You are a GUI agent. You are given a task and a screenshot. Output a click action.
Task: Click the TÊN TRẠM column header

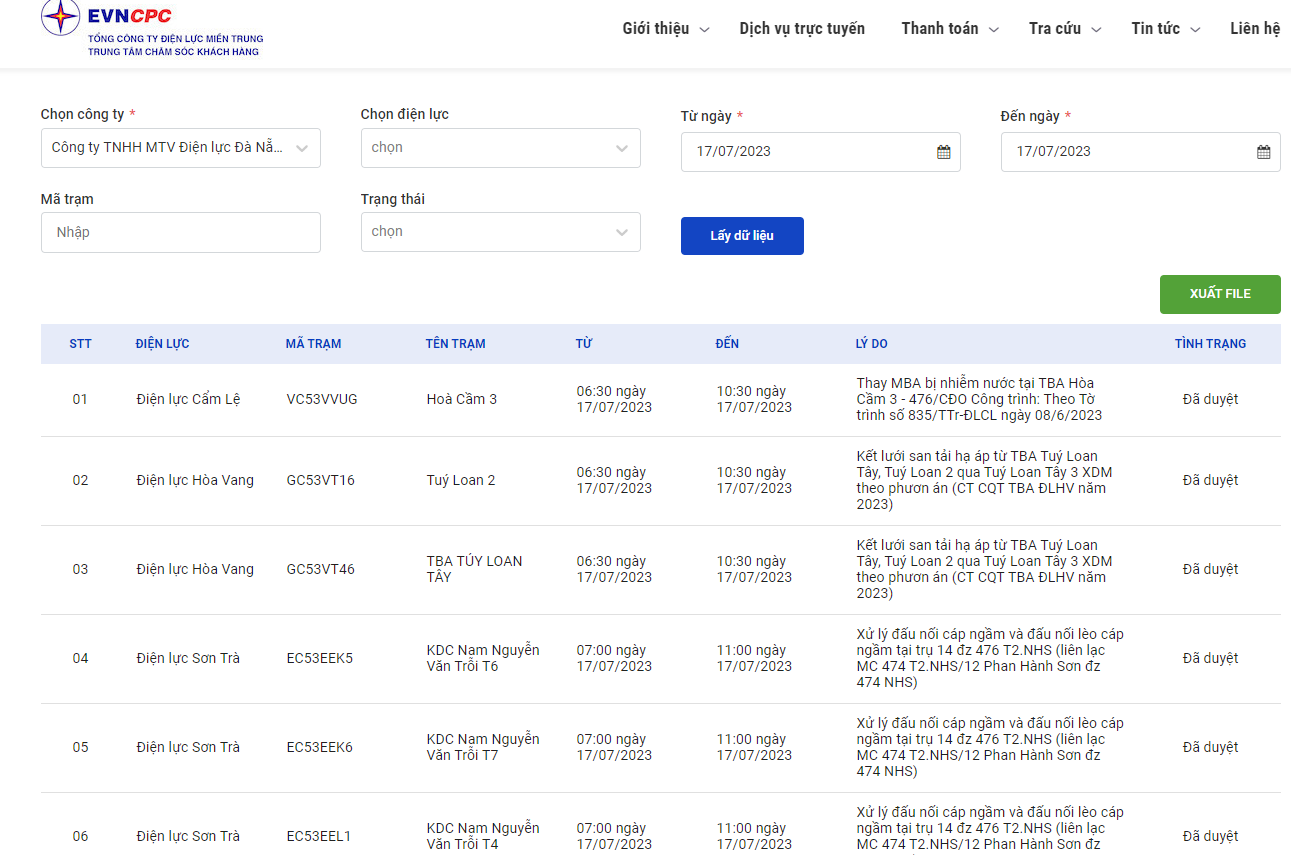tap(455, 344)
